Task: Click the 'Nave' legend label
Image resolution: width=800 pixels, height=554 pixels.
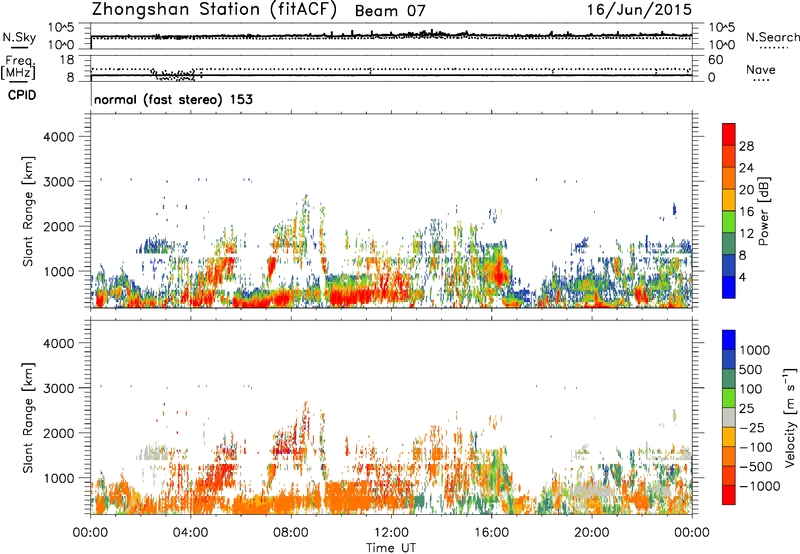Action: [760, 69]
